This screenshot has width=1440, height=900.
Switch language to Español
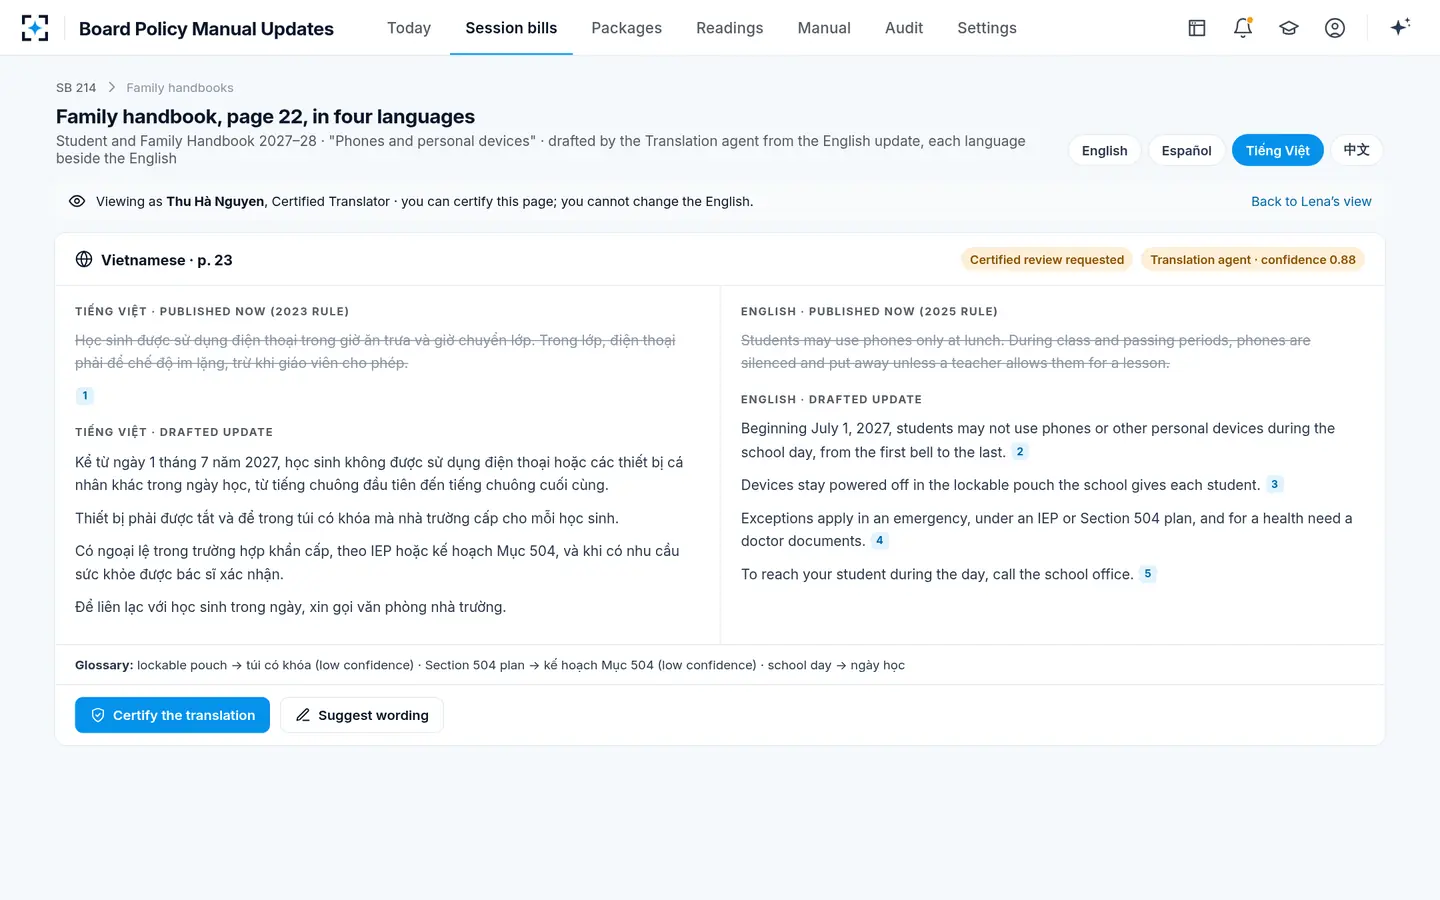click(x=1187, y=150)
